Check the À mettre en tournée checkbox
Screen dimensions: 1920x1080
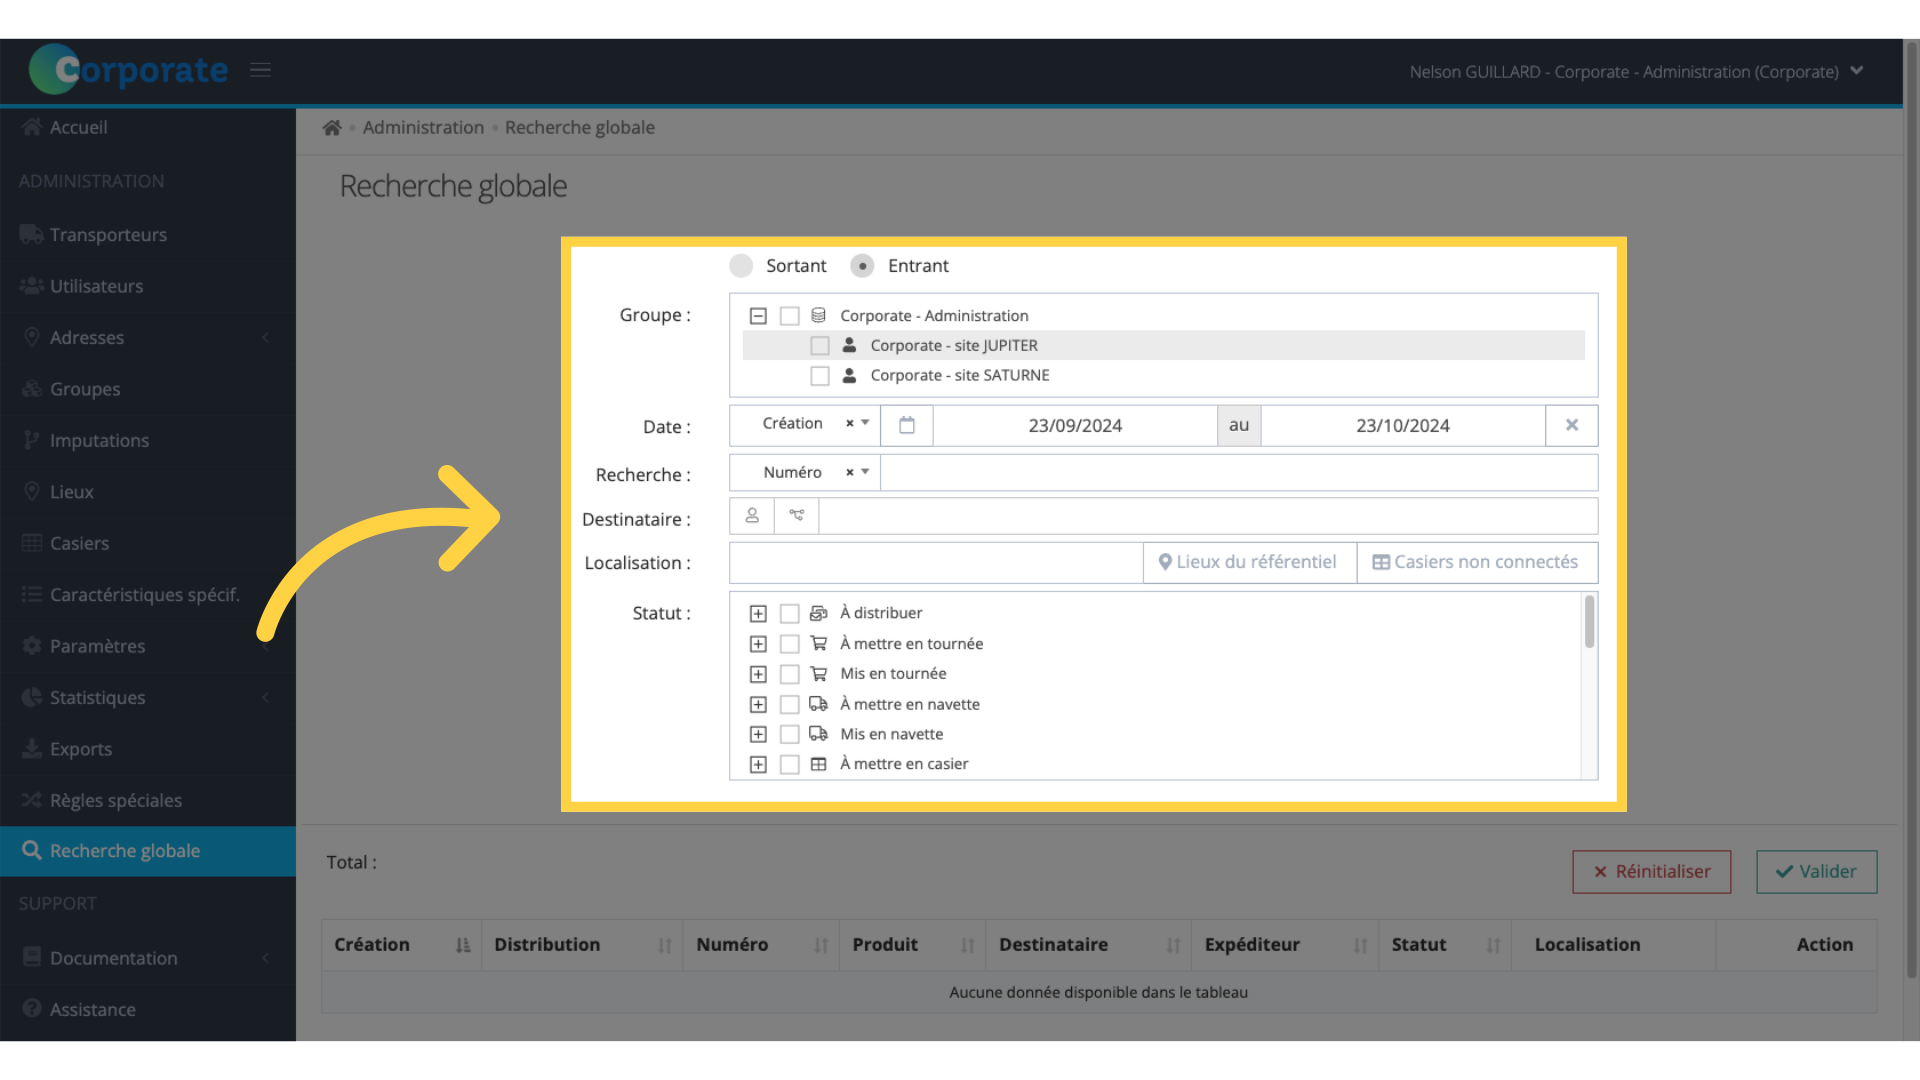[789, 644]
